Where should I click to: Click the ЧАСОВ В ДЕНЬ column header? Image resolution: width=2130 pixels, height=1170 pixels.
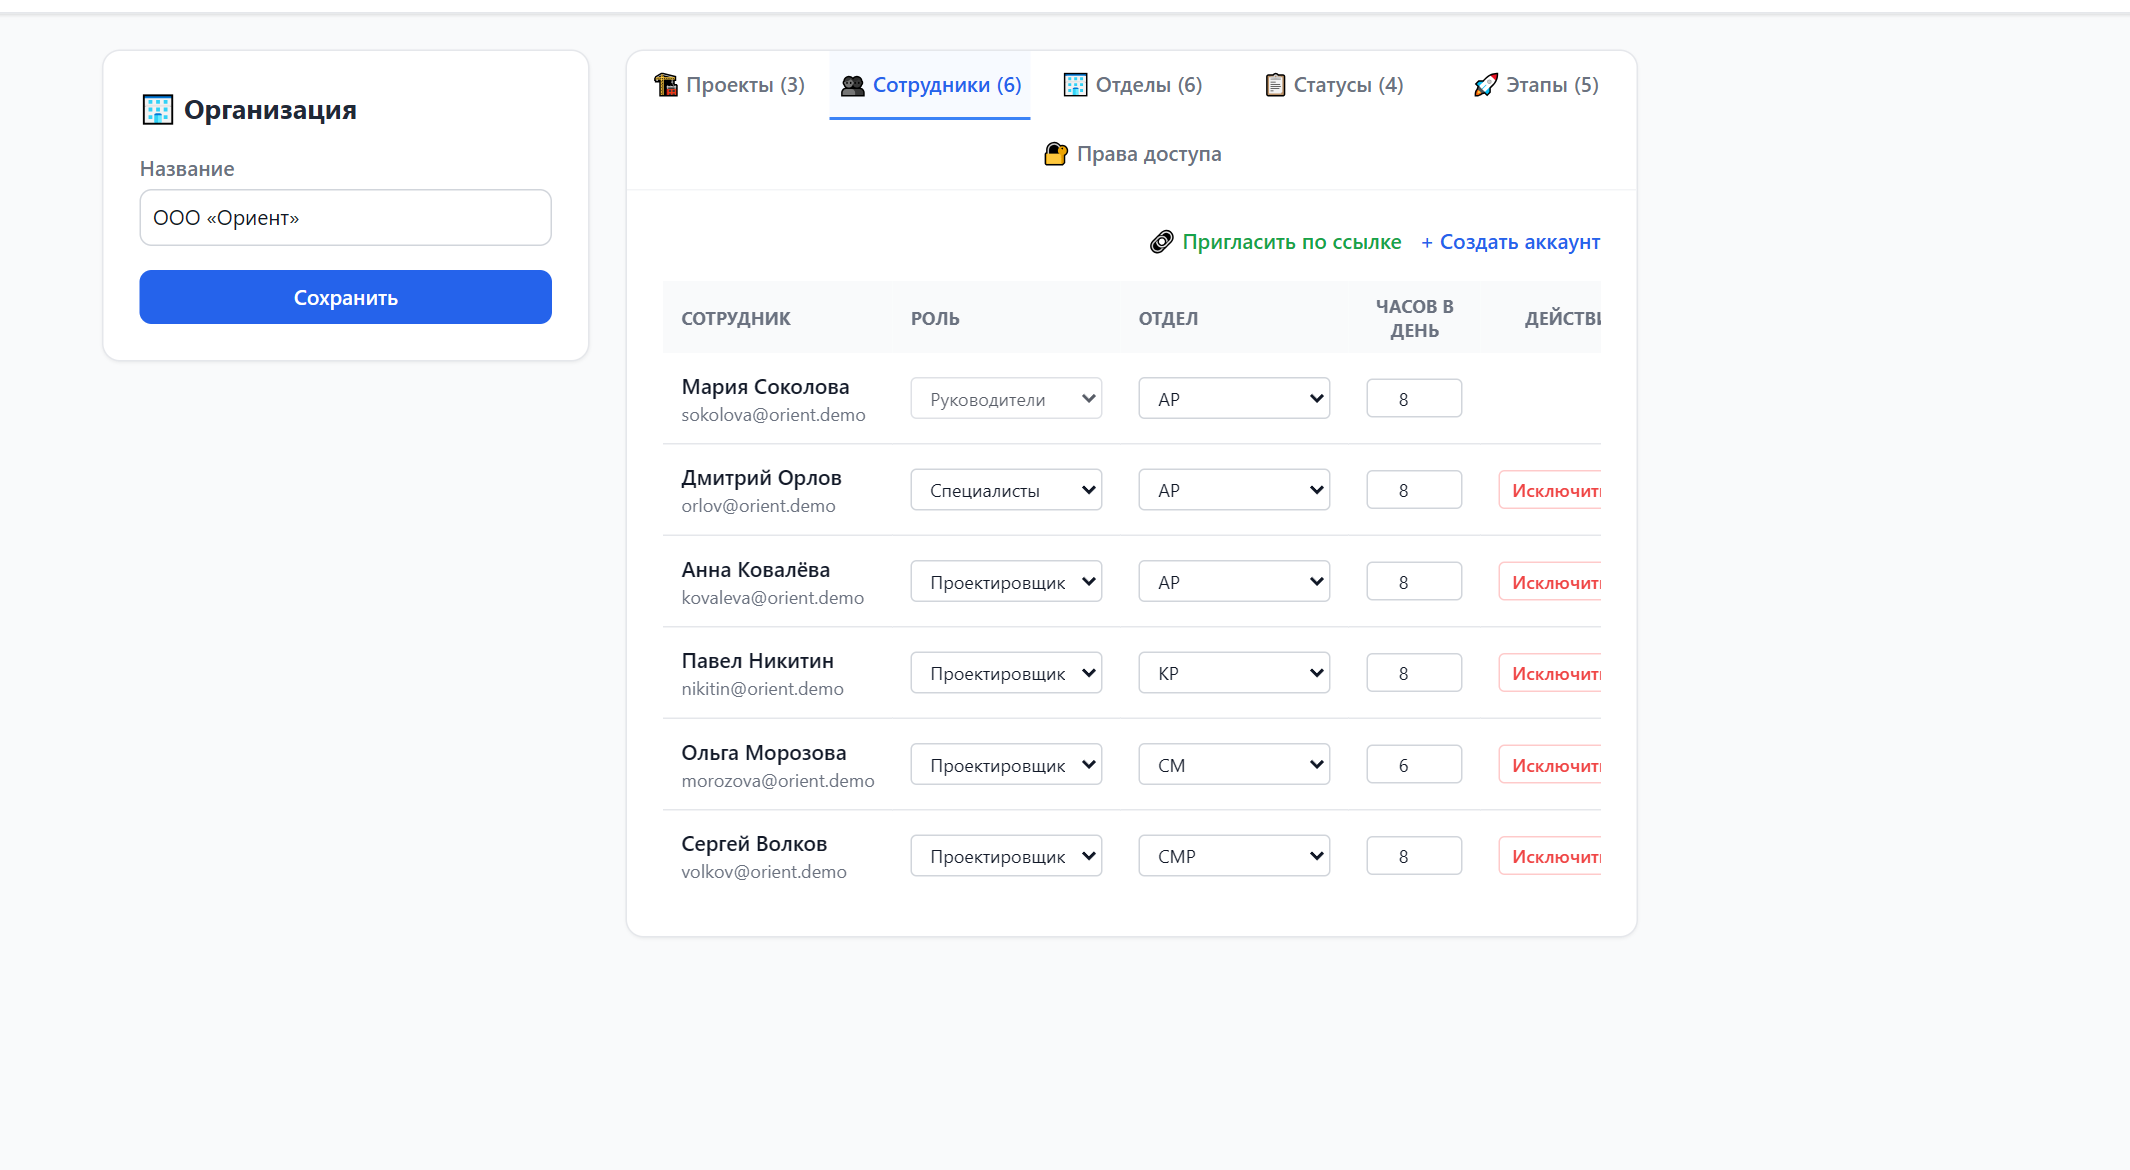(x=1414, y=319)
